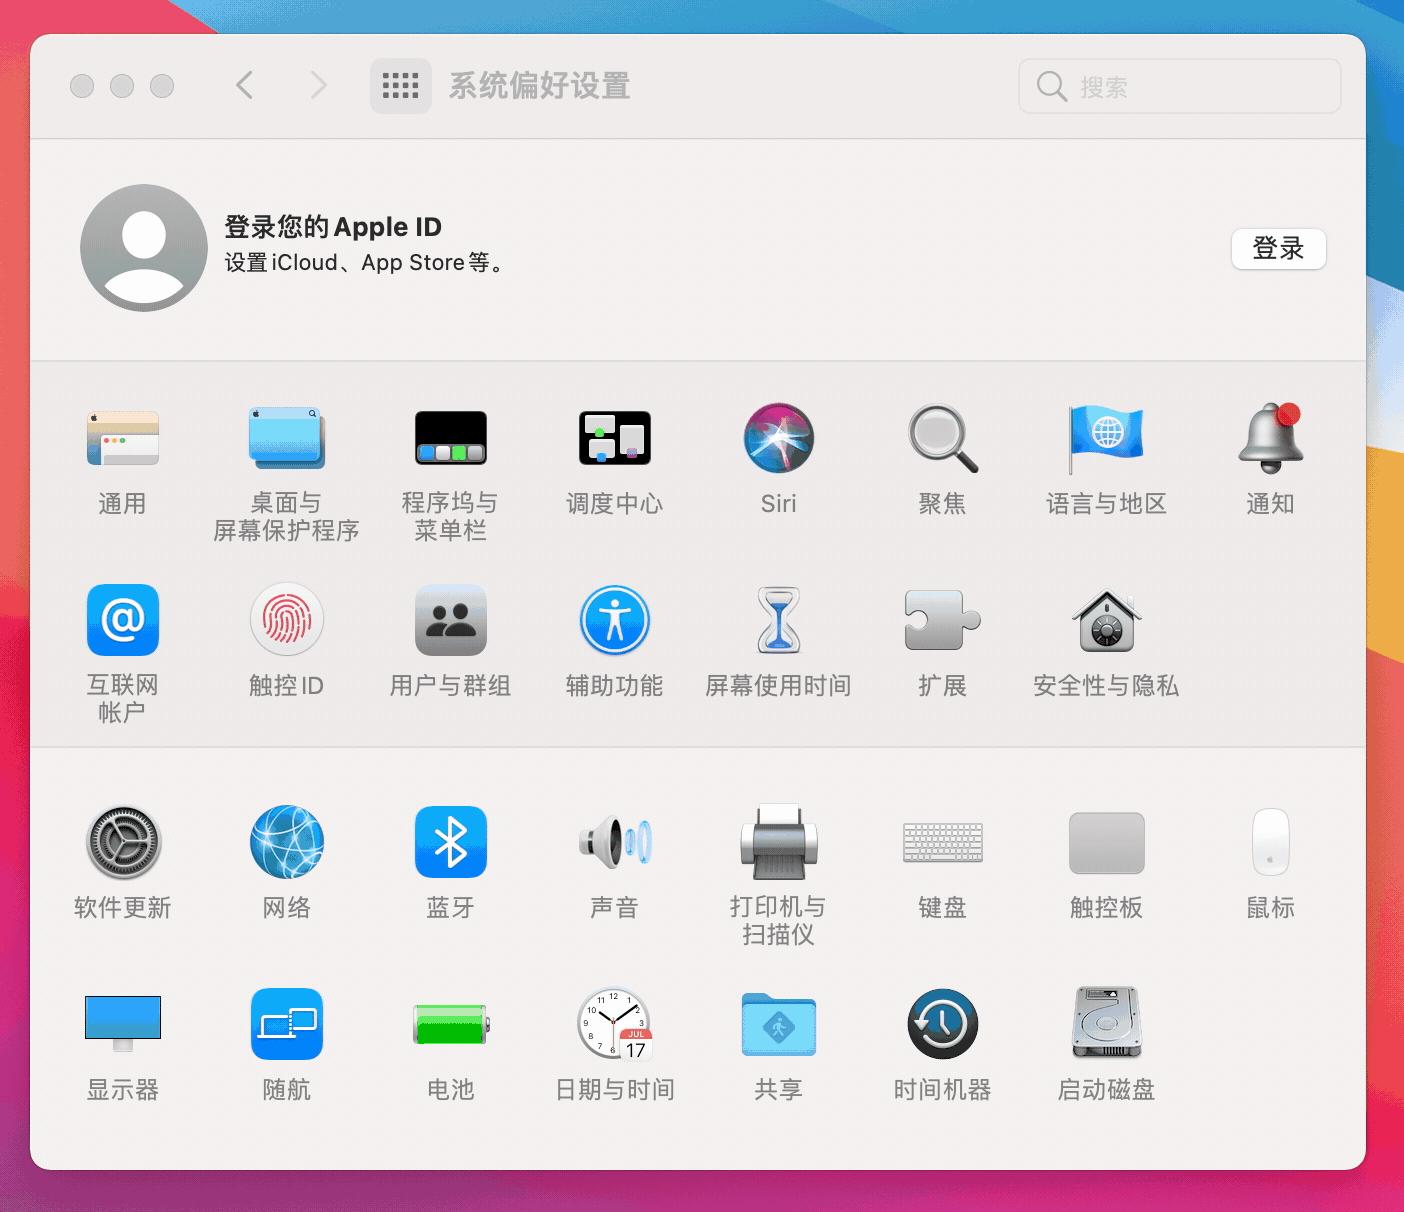
Task: Open 调度中心 (Mission Control) pane
Action: pyautogui.click(x=615, y=438)
